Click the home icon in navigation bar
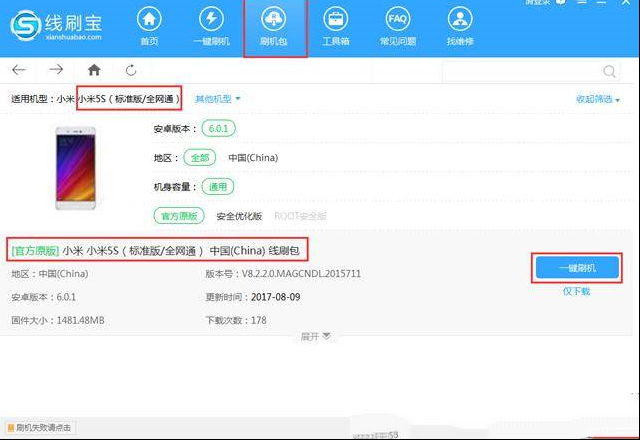Image resolution: width=640 pixels, height=440 pixels. click(94, 70)
